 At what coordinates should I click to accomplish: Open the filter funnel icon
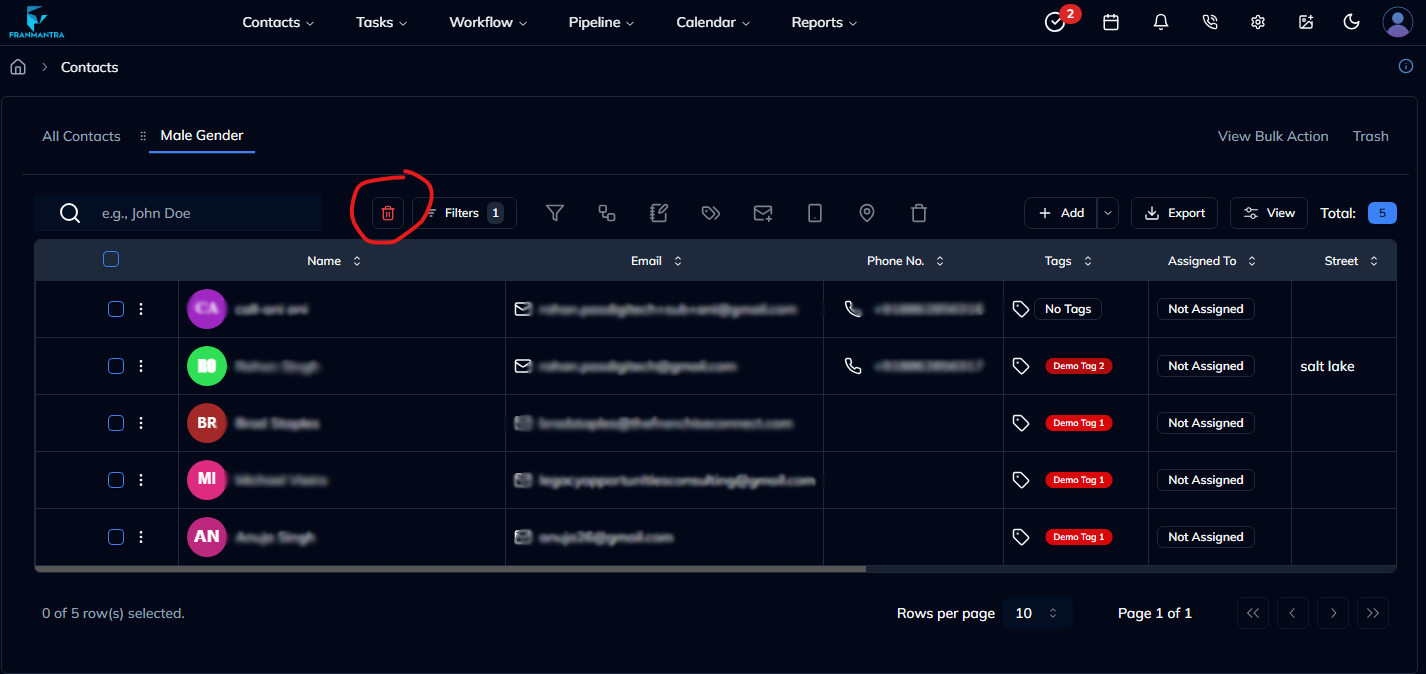click(x=555, y=212)
